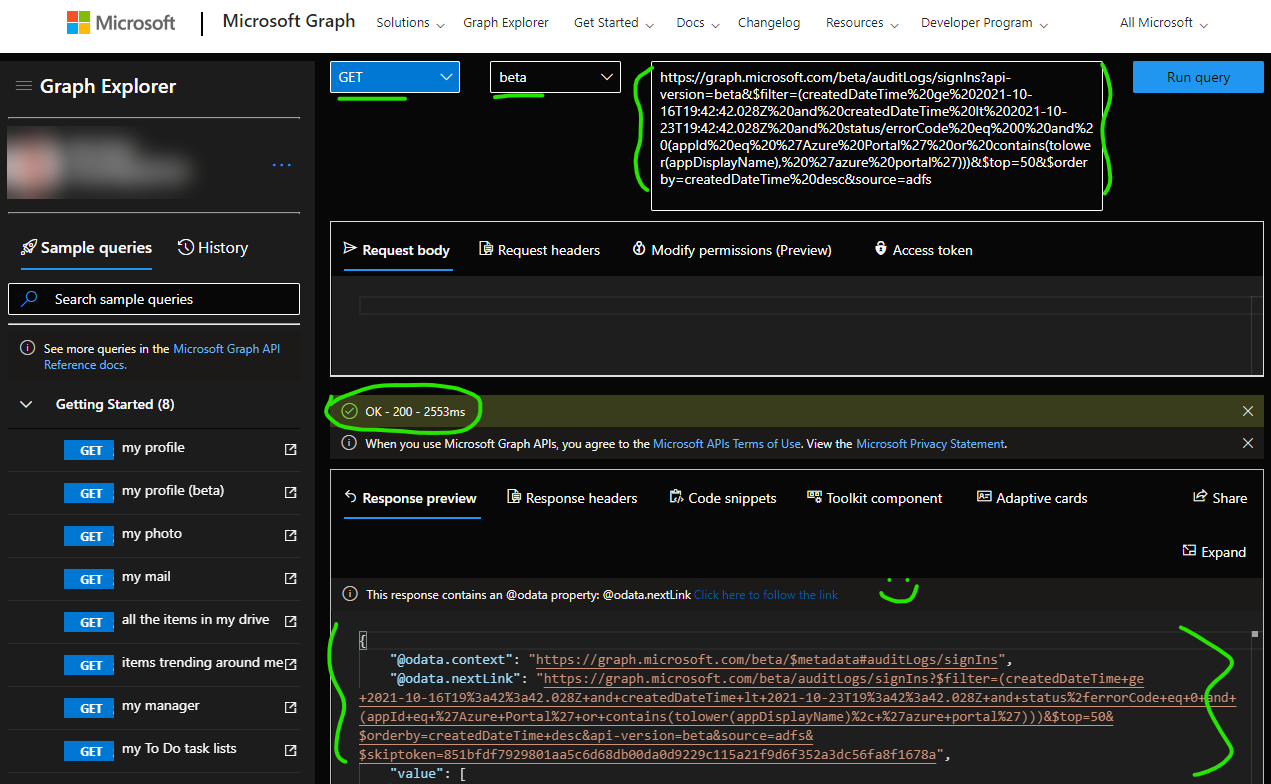Share the query via the Share icon
Viewport: 1271px width, 784px height.
[1219, 497]
